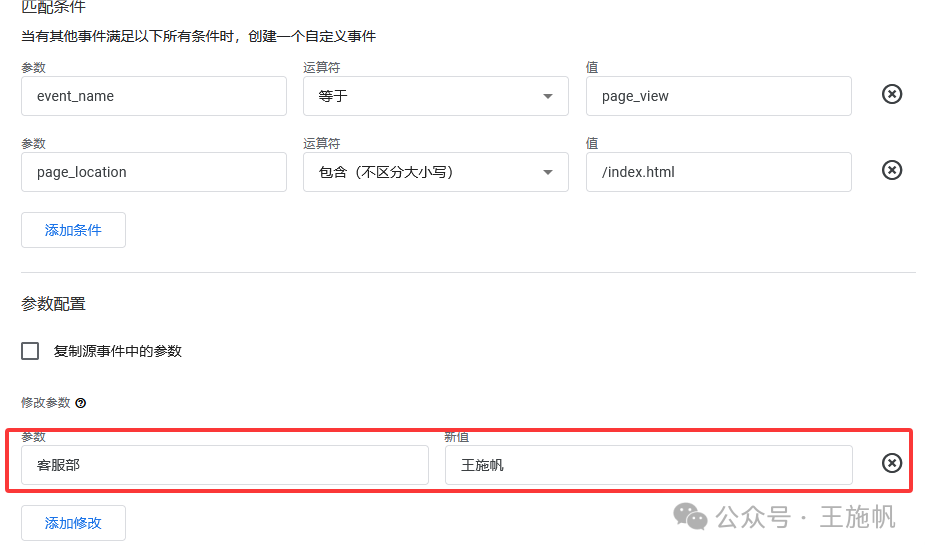Focus the event_name parameter field

[x=154, y=96]
